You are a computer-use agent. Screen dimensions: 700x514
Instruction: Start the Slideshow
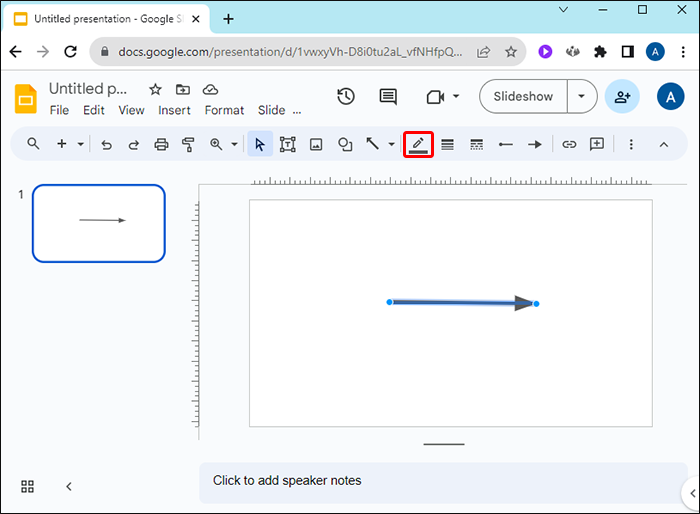pos(523,96)
